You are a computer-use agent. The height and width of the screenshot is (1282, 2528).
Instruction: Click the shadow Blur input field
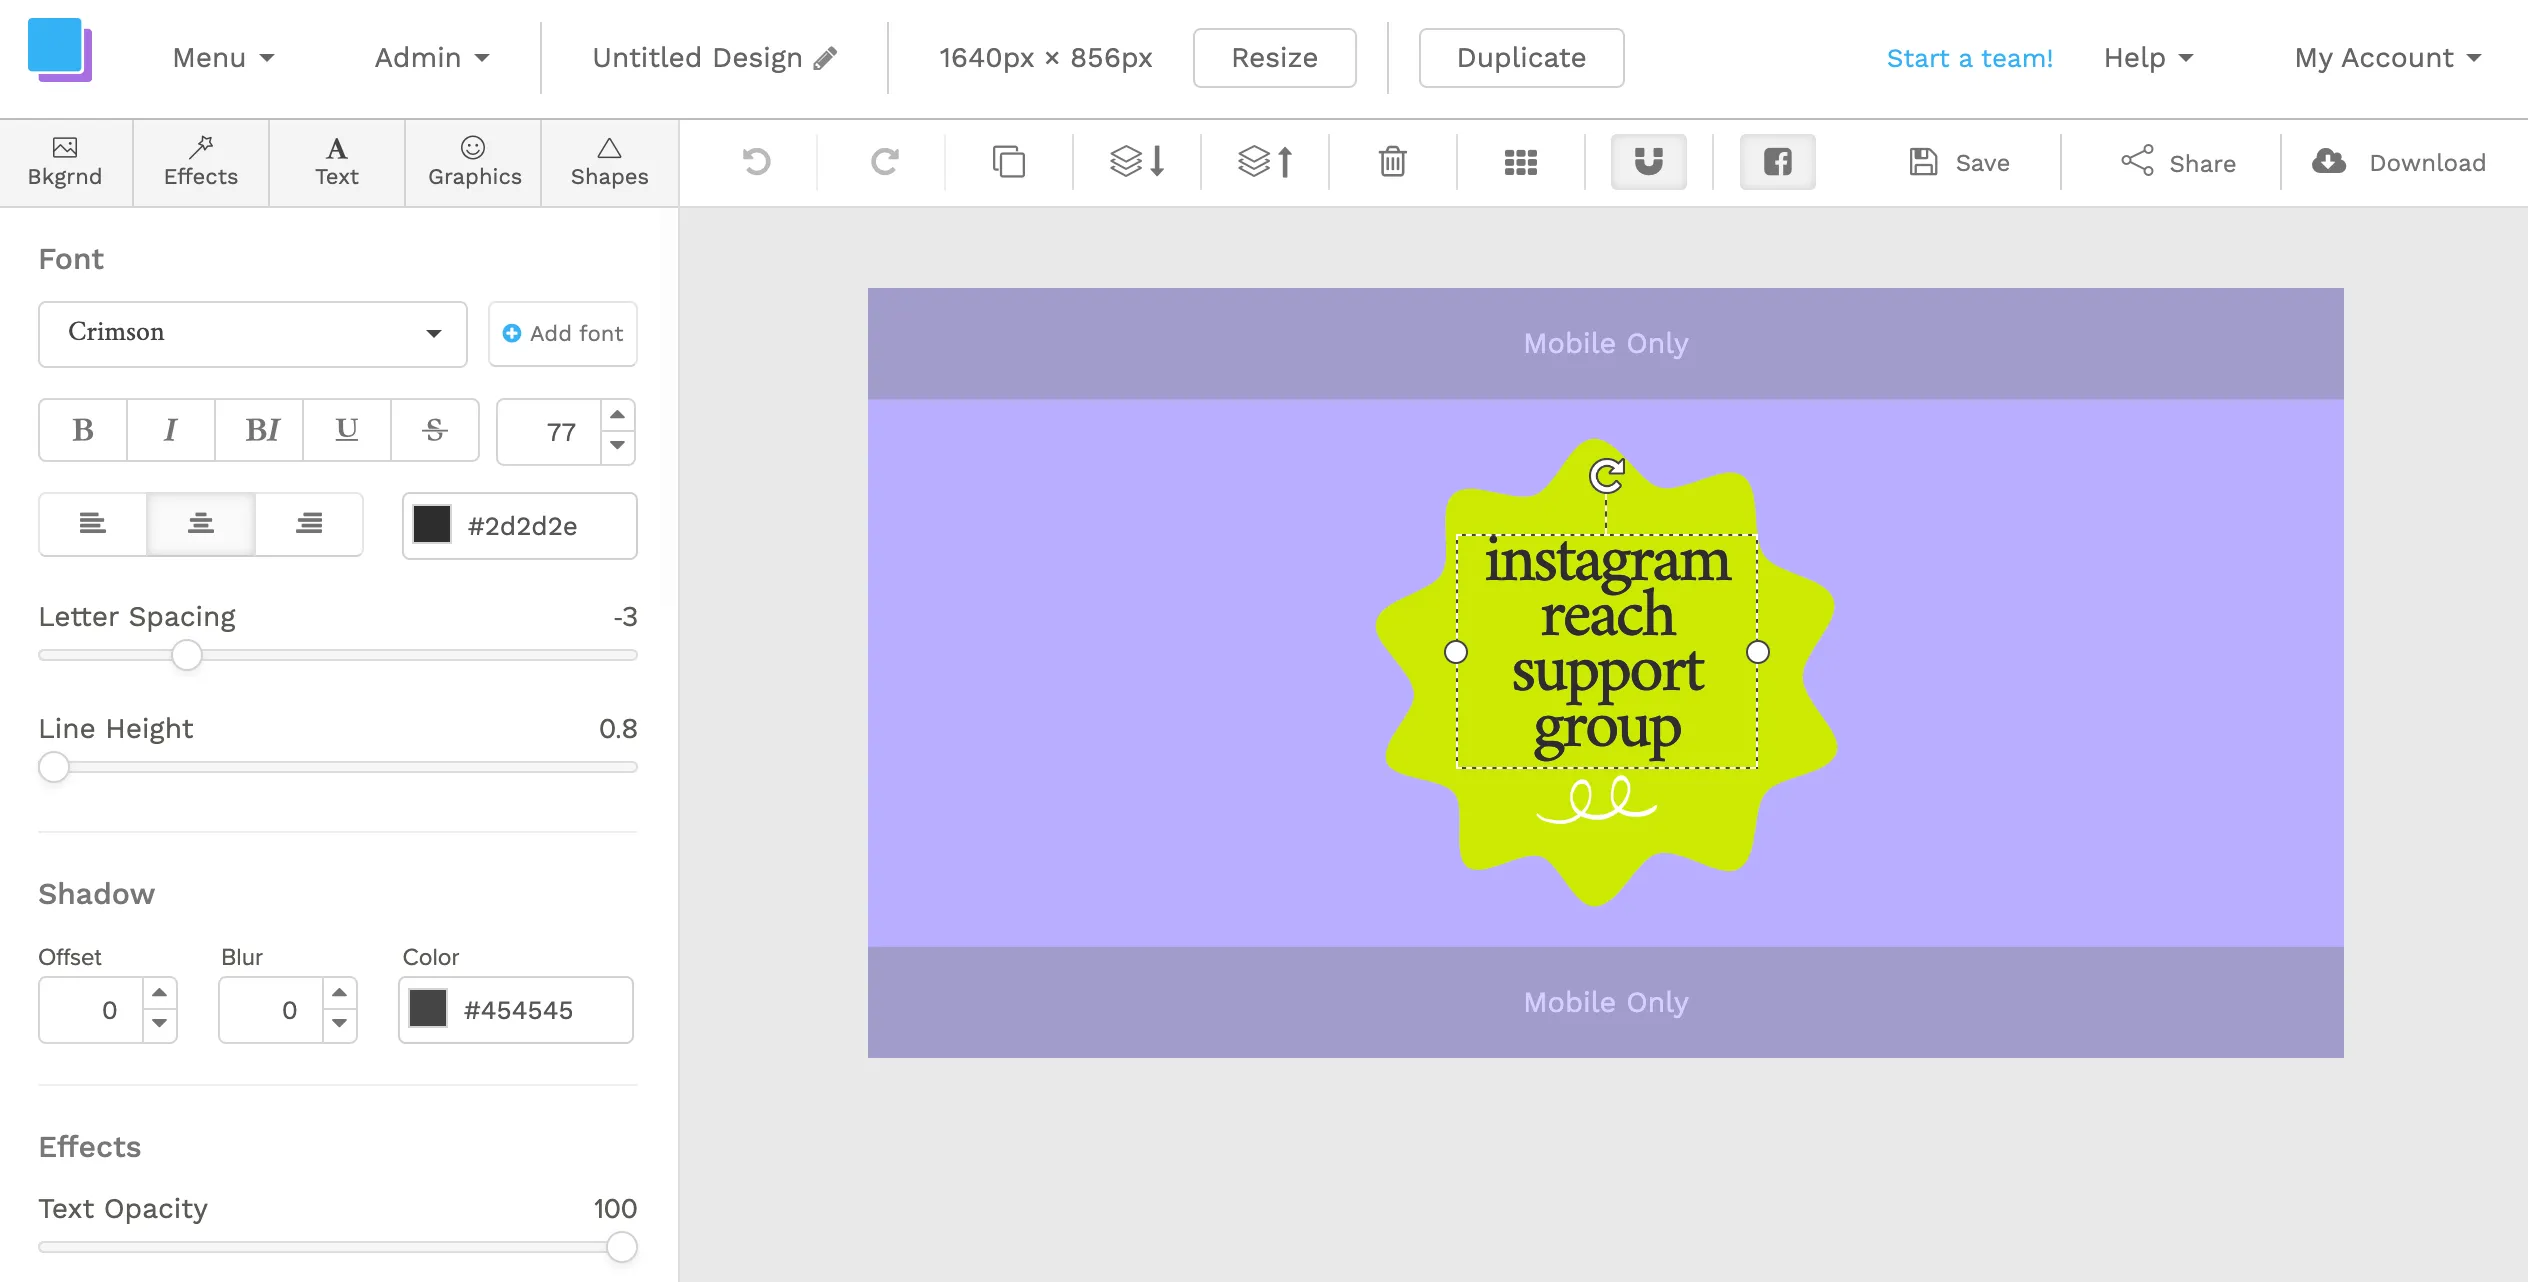point(272,1010)
